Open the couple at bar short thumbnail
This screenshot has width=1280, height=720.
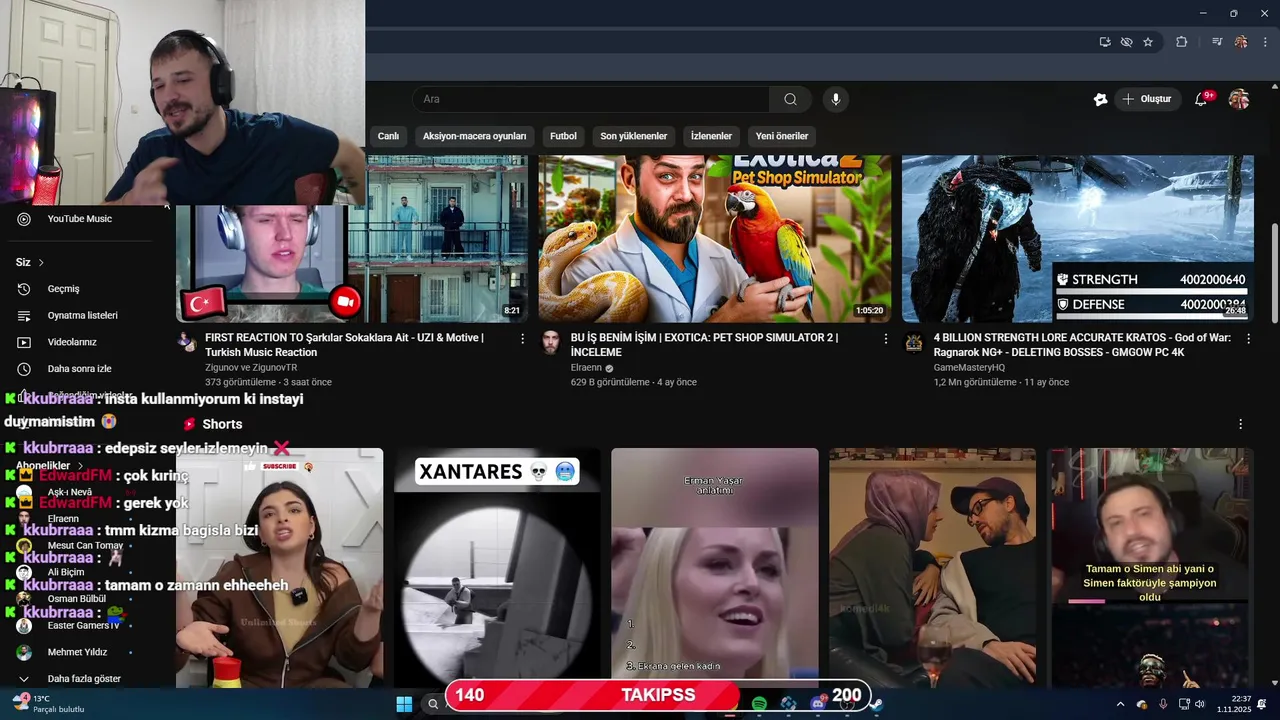(x=933, y=568)
